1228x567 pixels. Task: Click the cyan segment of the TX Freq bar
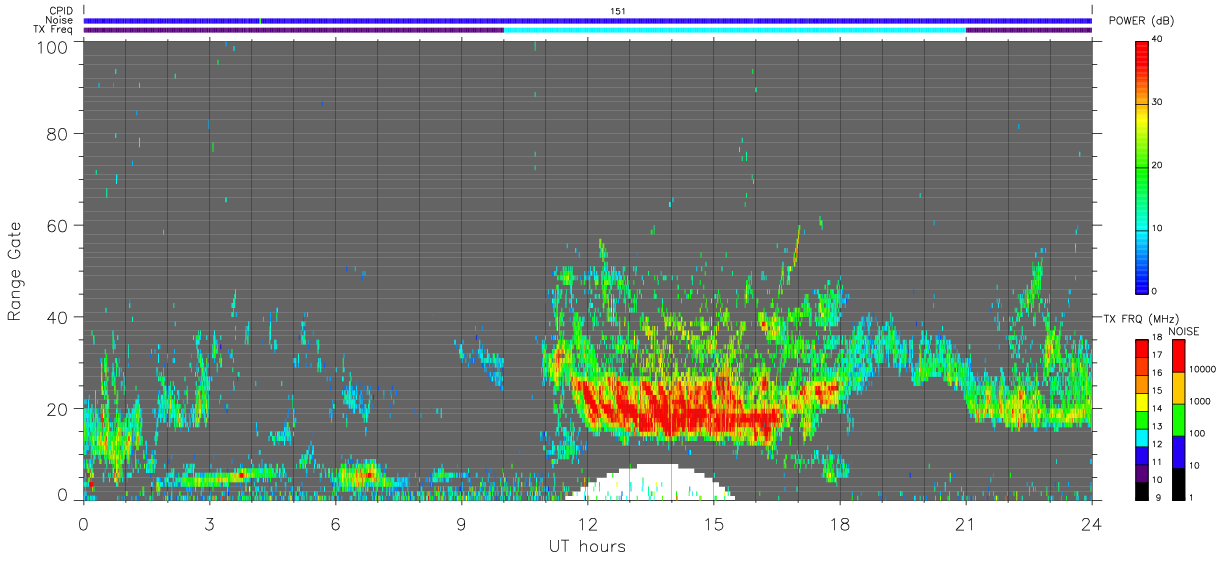735,30
